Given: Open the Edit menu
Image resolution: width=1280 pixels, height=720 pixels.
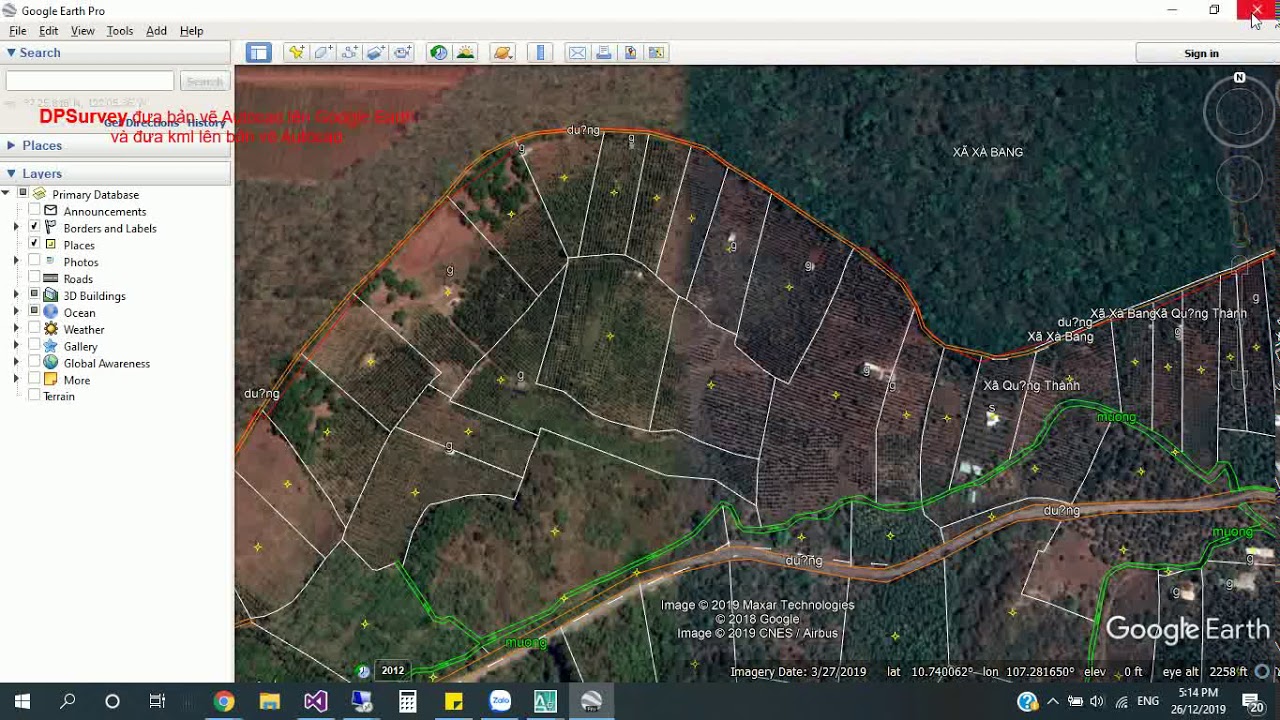Looking at the screenshot, I should (48, 31).
